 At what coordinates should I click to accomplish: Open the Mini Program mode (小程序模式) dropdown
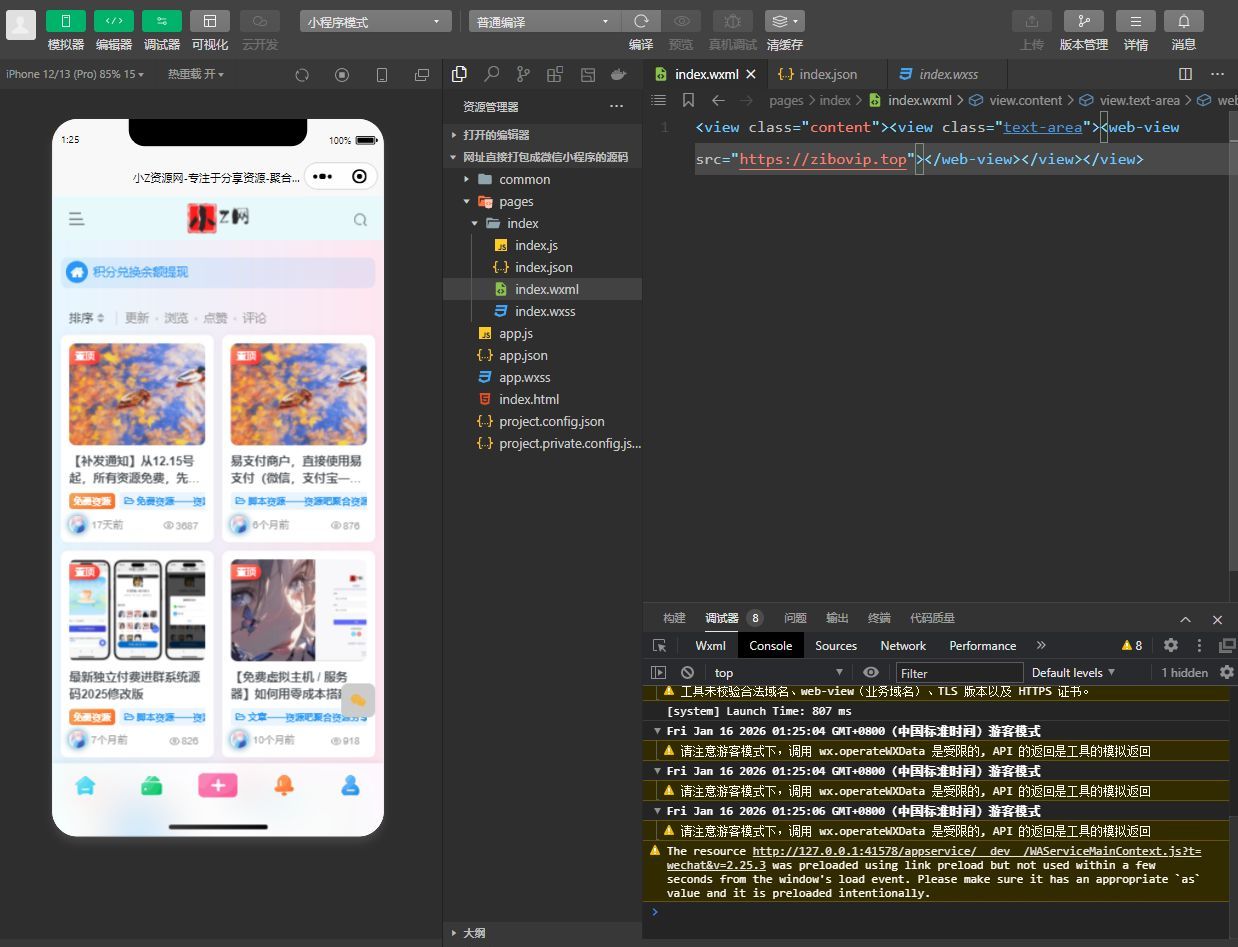point(375,21)
